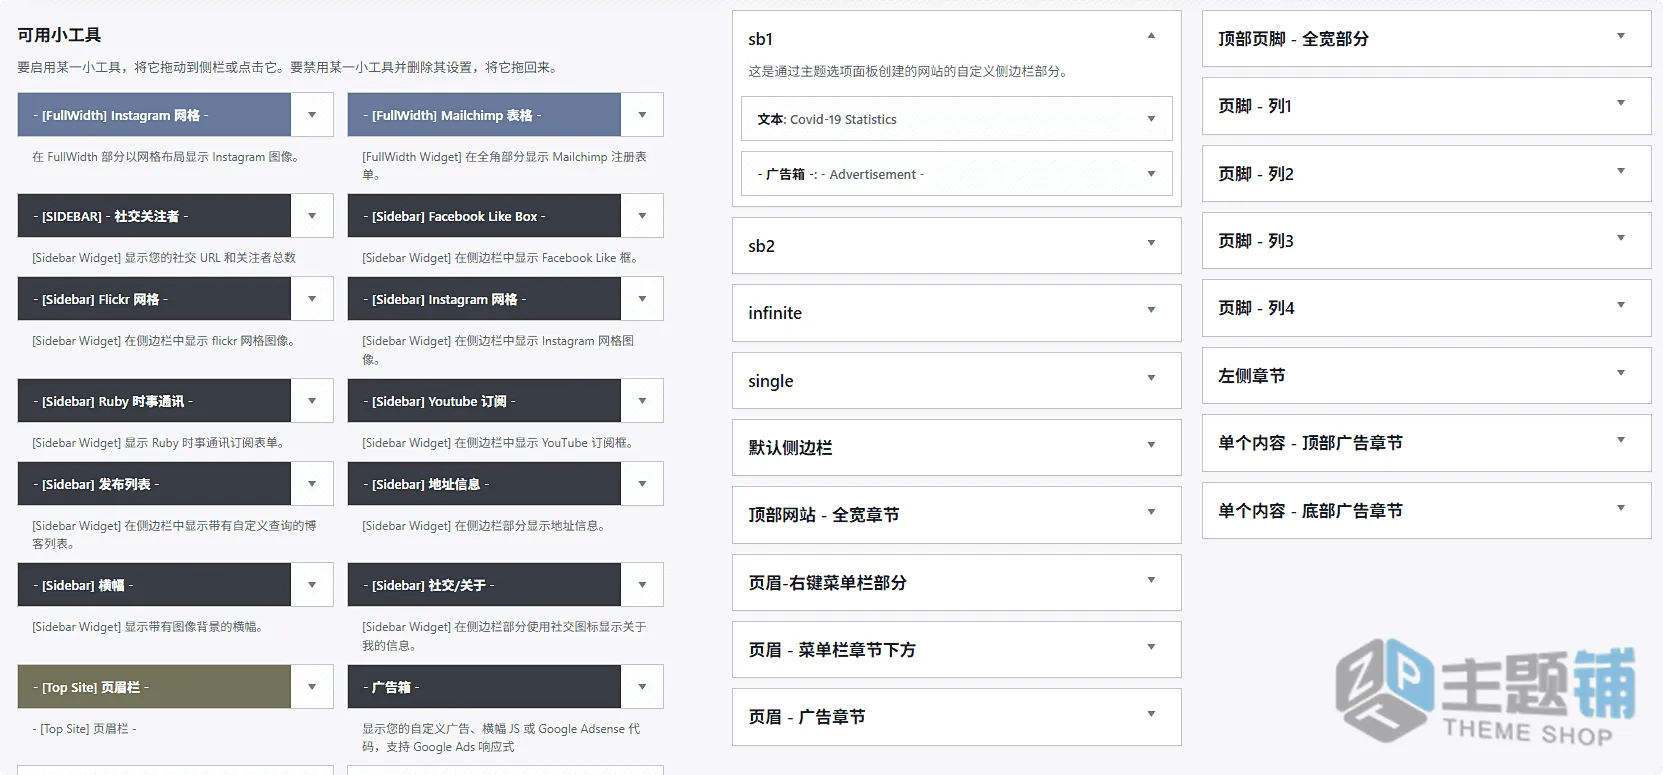This screenshot has width=1663, height=775.
Task: Click the 可用小工具 heading text
Action: pyautogui.click(x=59, y=35)
